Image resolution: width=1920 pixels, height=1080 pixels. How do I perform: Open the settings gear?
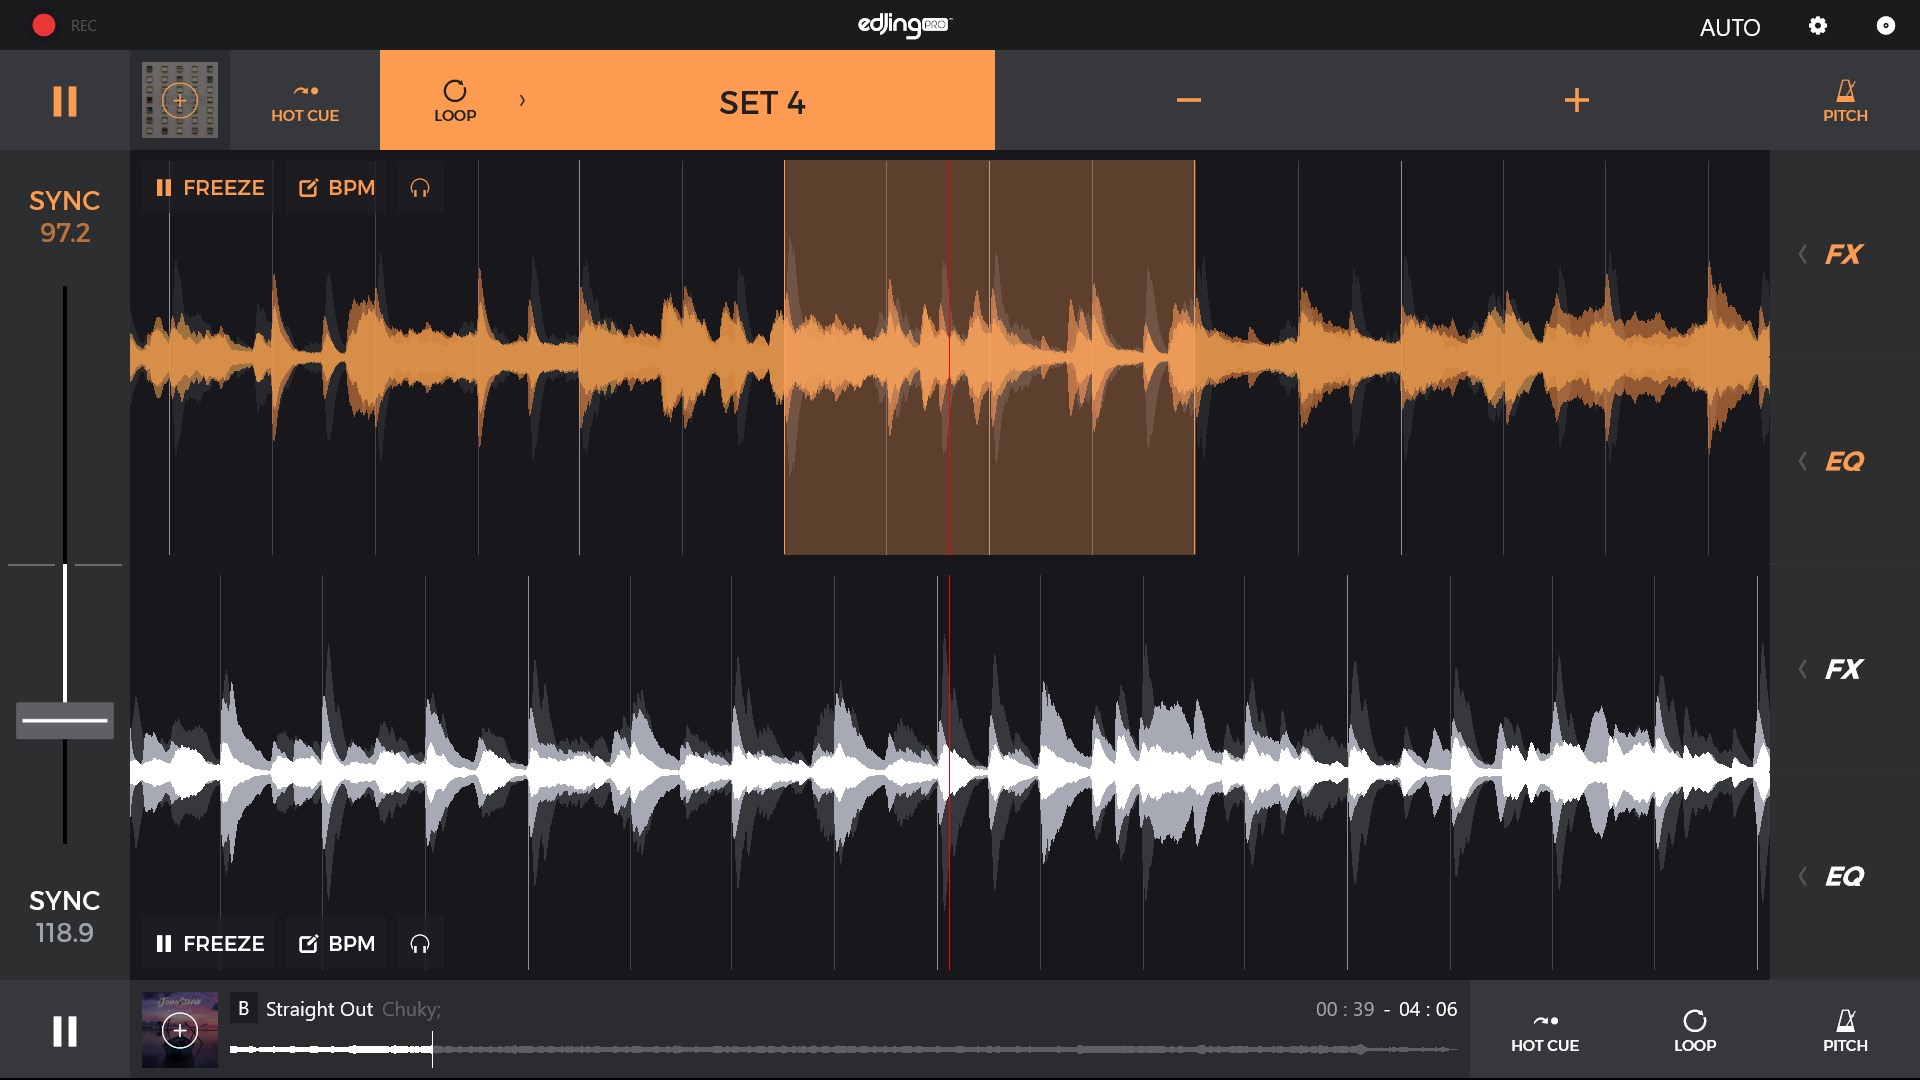coord(1819,26)
